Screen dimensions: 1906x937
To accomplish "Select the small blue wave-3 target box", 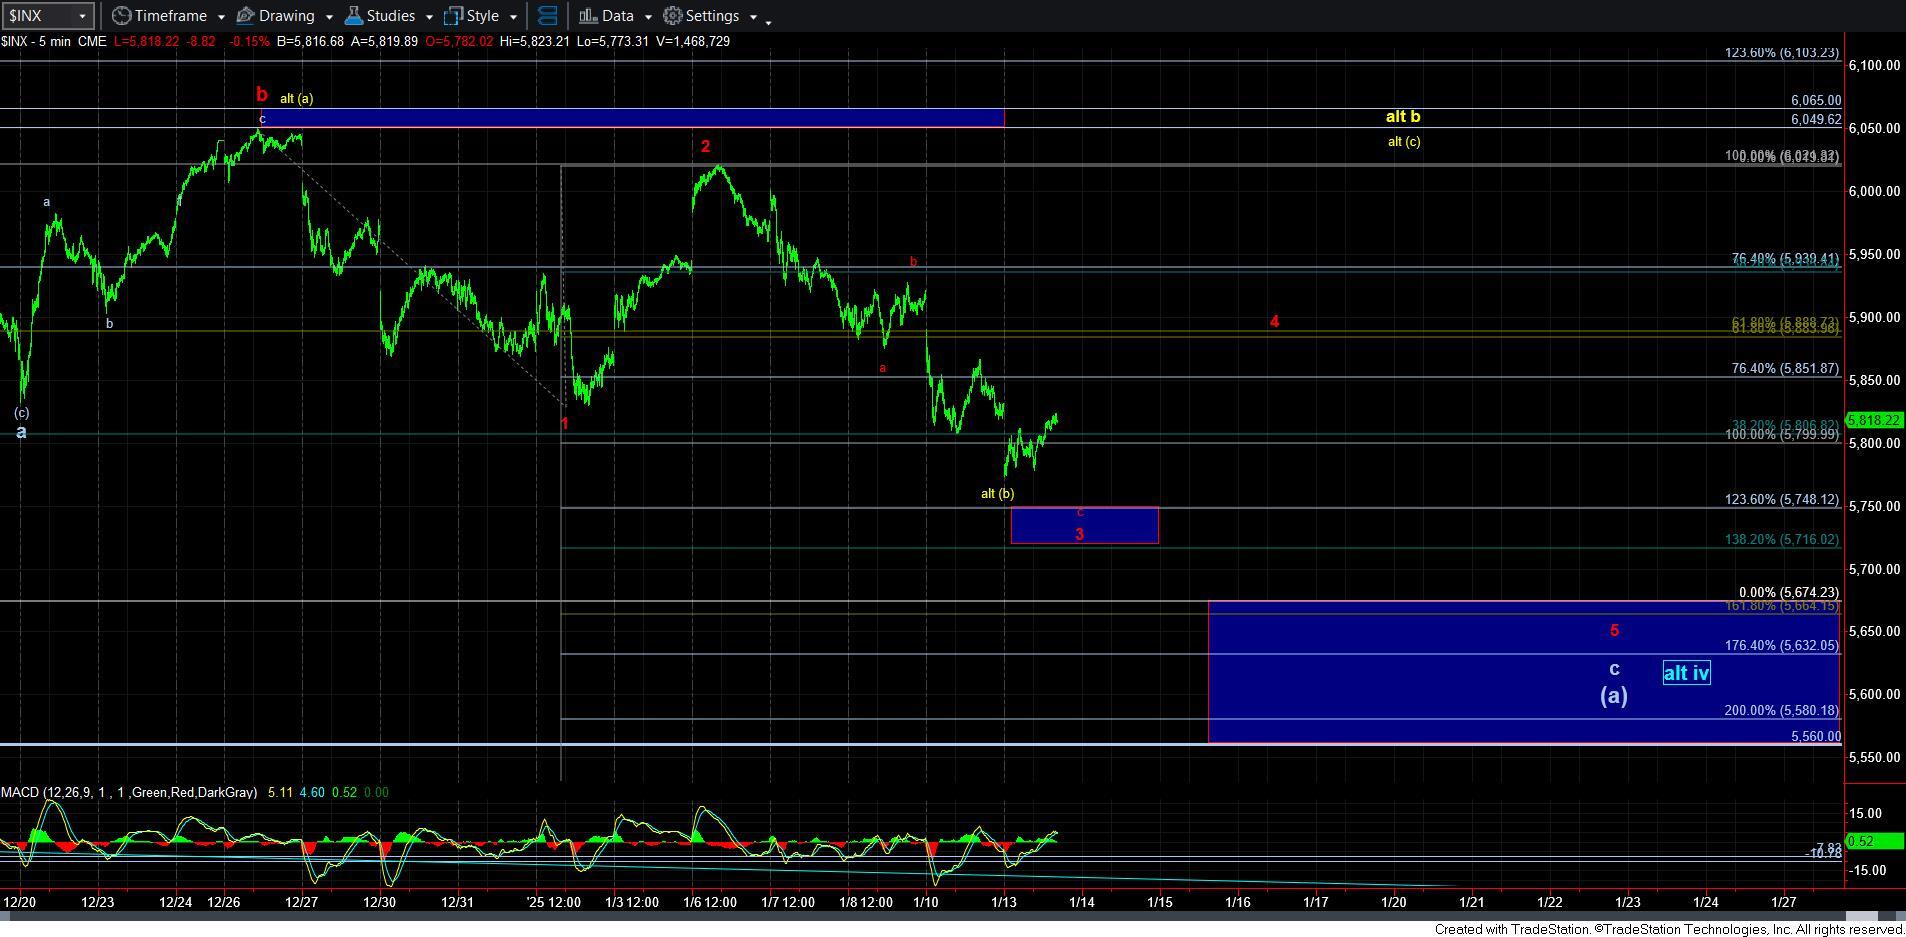I will 1084,525.
